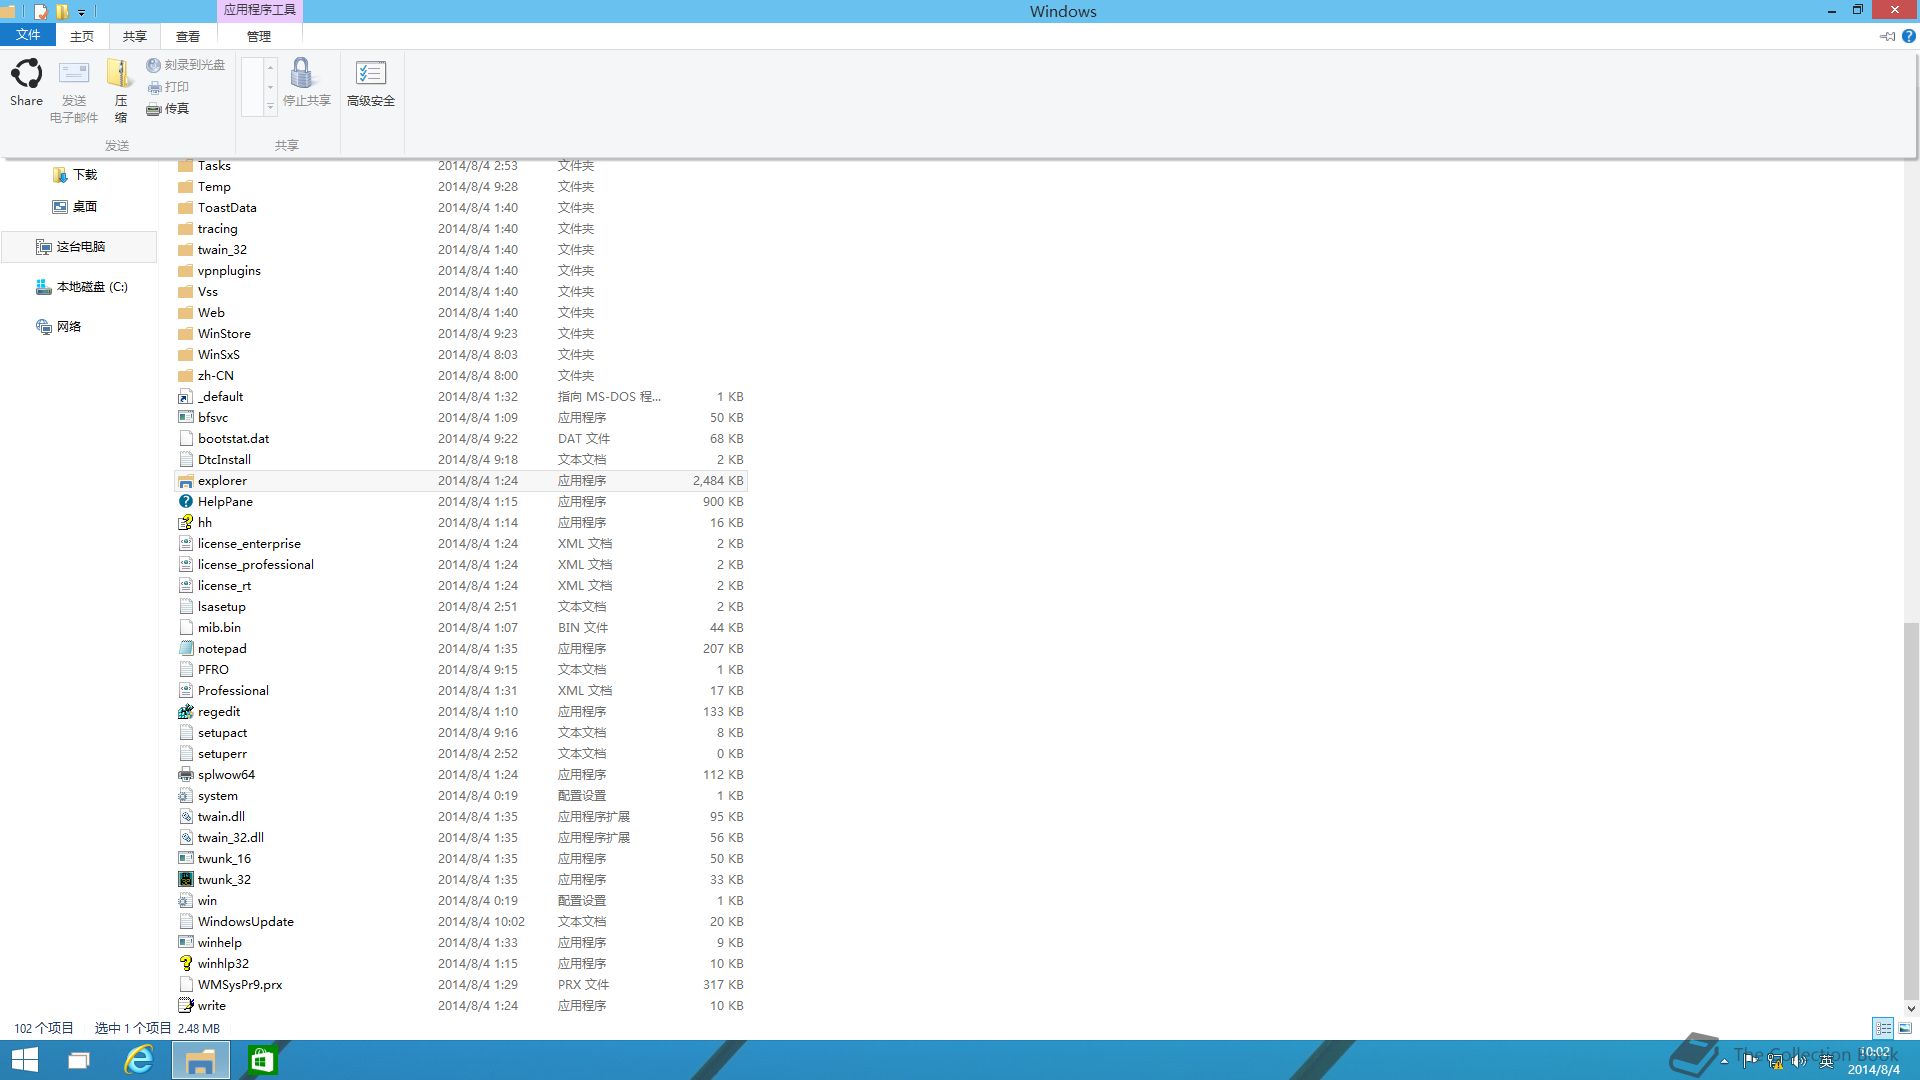1920x1080 pixels.
Task: Click the 应用程序工具 contextual tab header
Action: (259, 10)
